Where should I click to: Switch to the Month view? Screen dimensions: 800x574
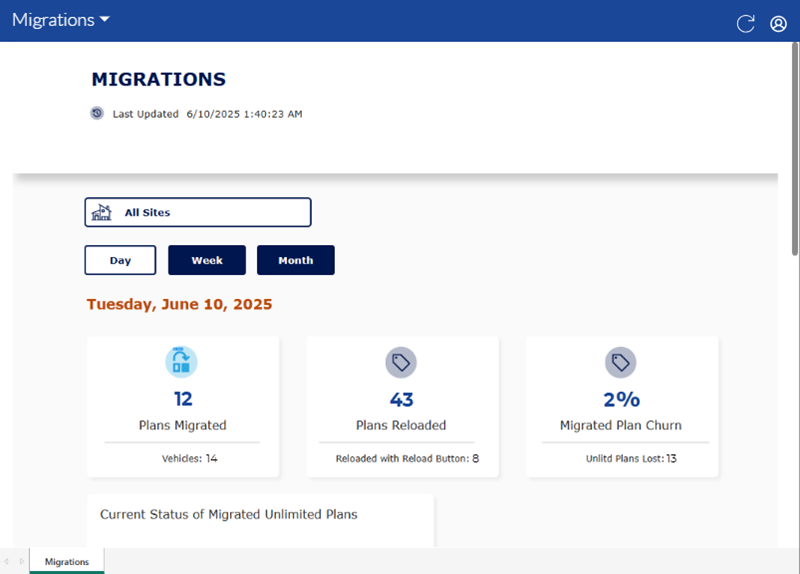coord(296,260)
